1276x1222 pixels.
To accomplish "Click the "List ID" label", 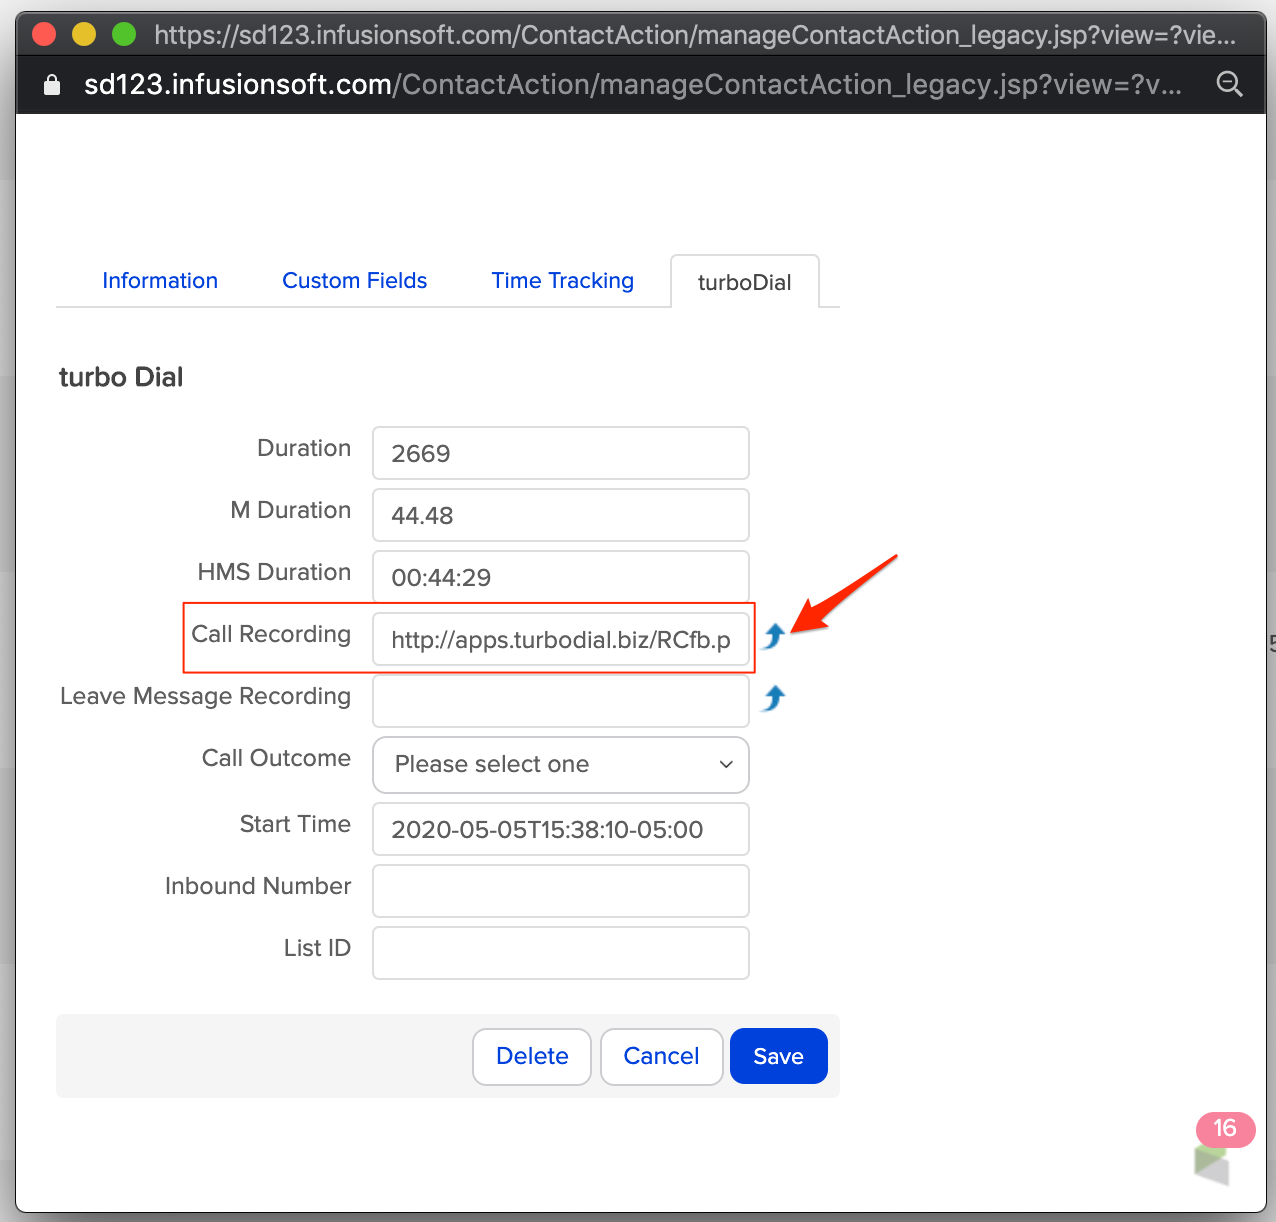I will [317, 948].
